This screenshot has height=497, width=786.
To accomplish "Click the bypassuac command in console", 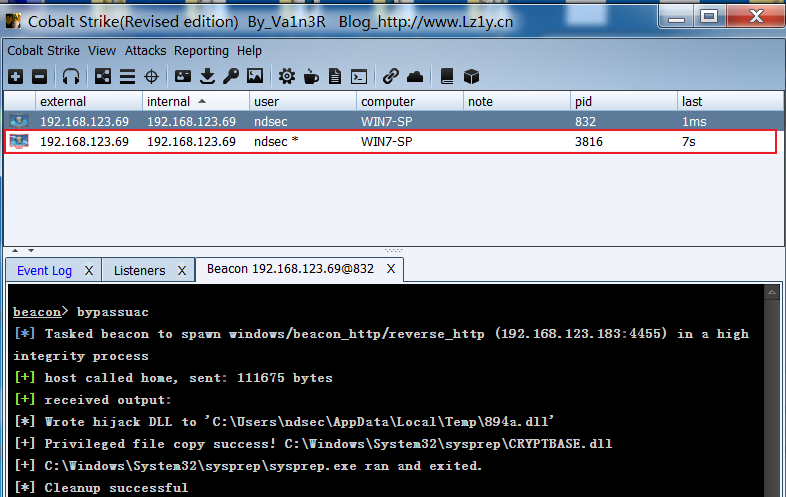I will tap(113, 312).
